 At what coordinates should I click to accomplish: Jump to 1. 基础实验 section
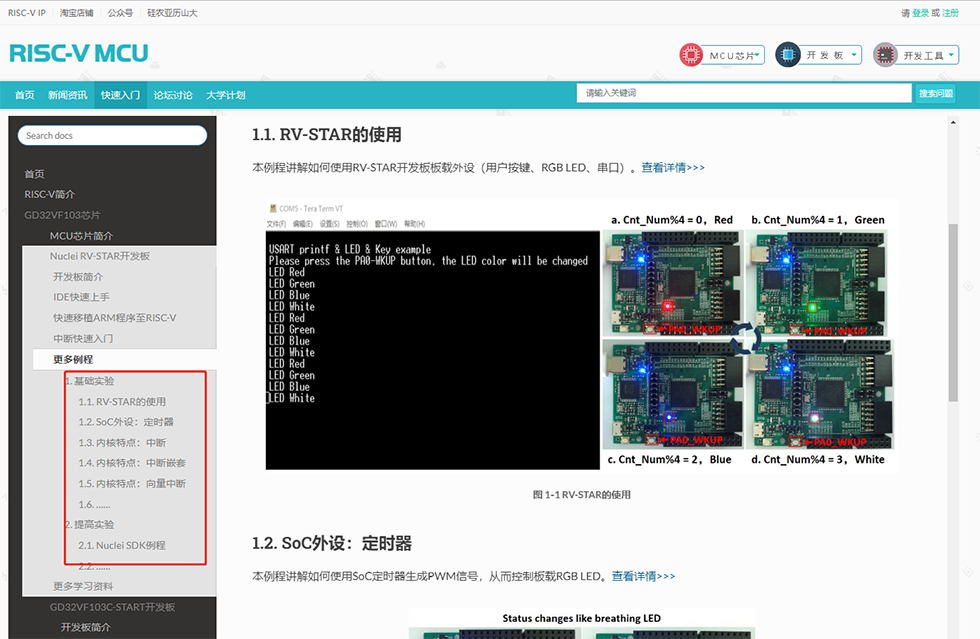[89, 381]
